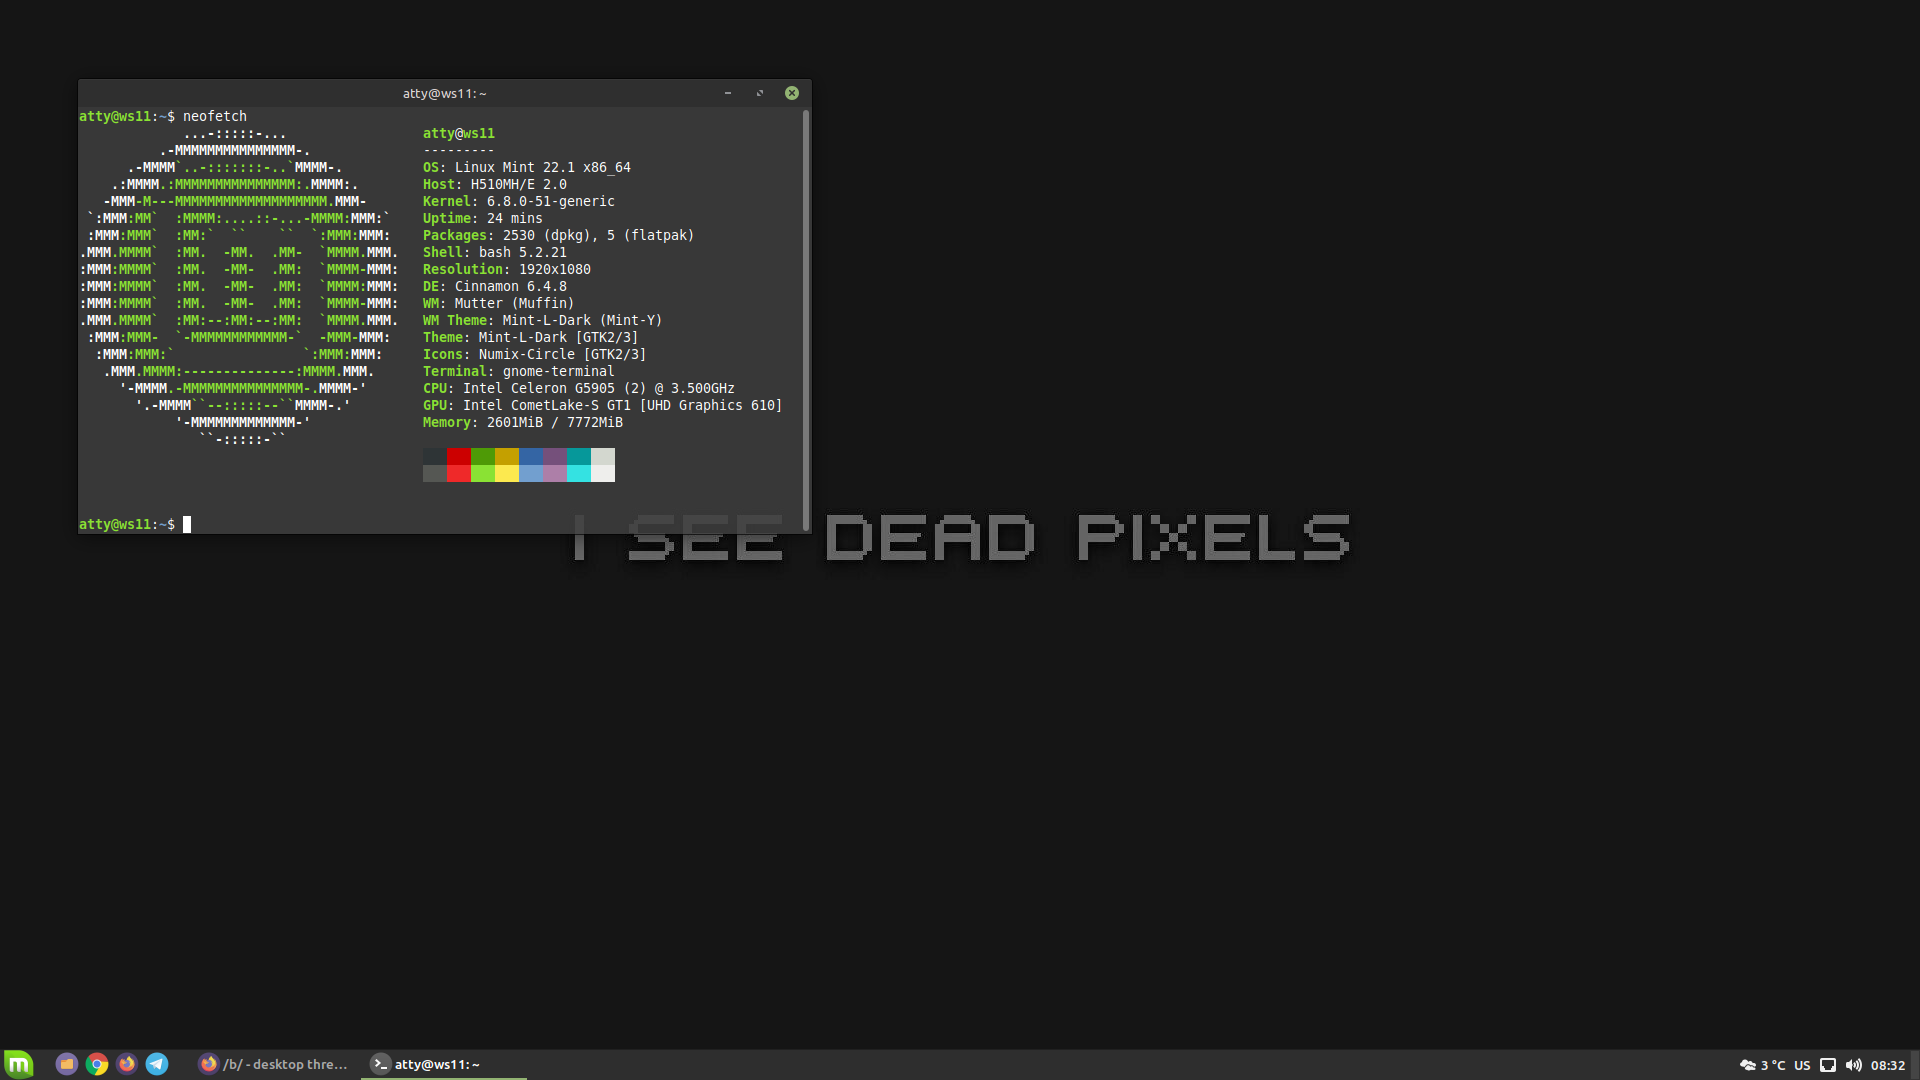
Task: Open the weather applet showing 3 °C
Action: click(x=1762, y=1065)
